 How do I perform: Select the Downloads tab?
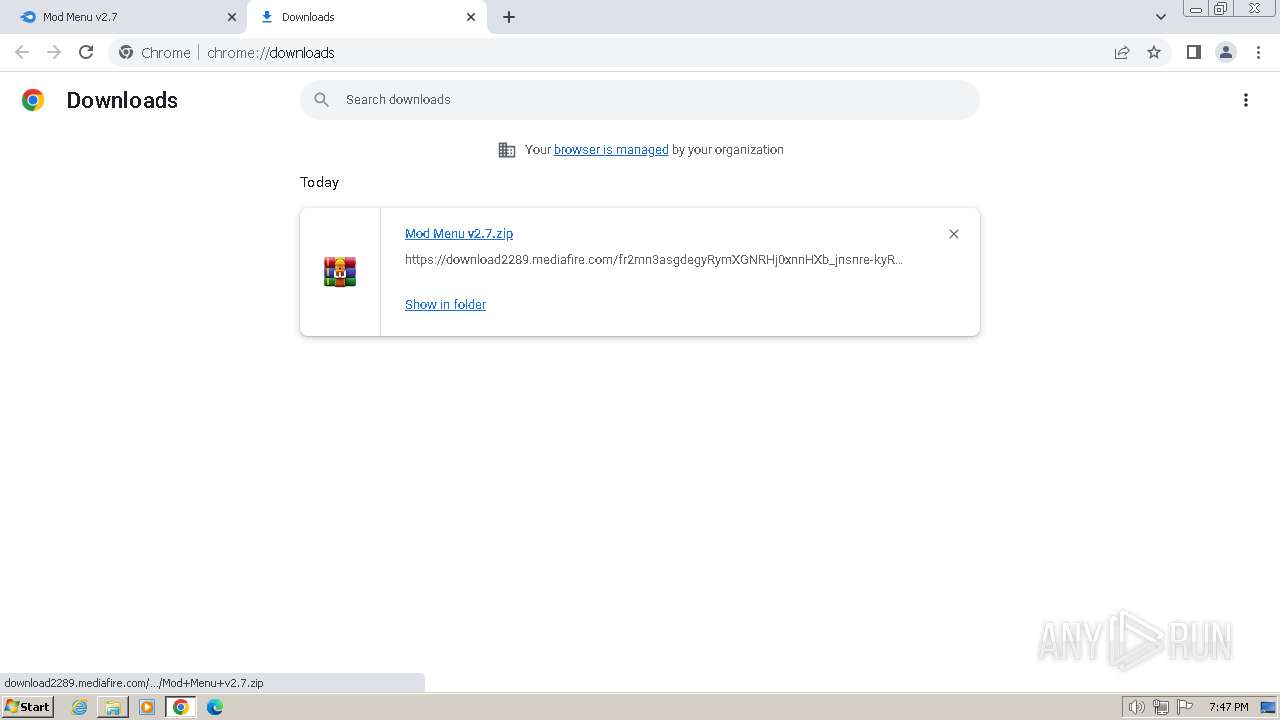point(366,17)
